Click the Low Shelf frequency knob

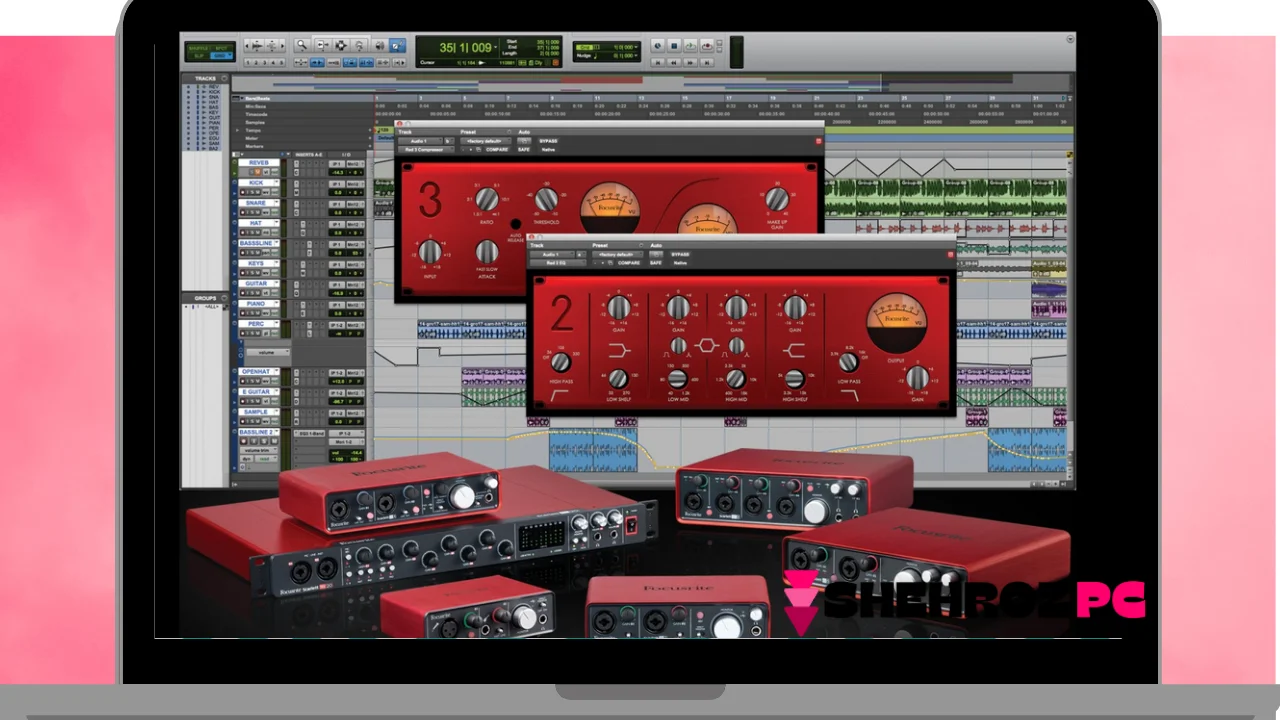tap(619, 378)
